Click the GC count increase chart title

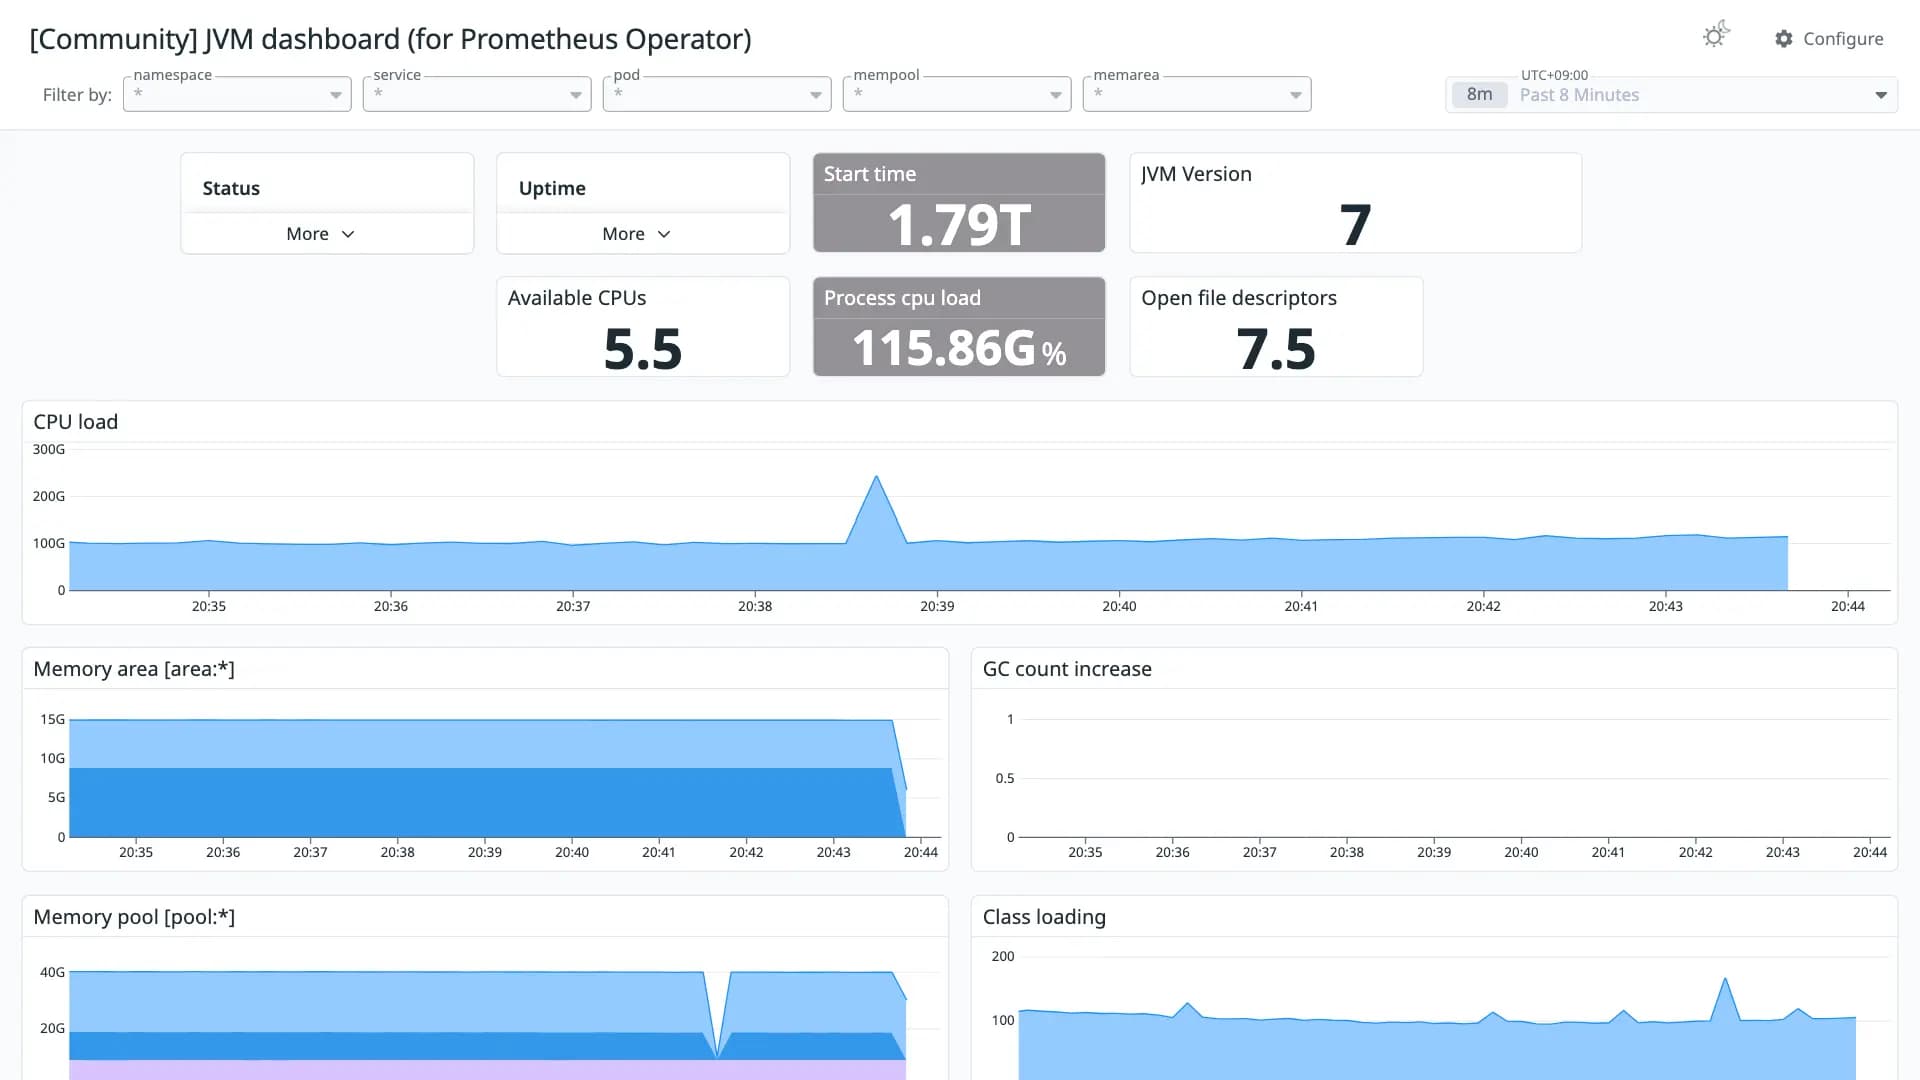tap(1067, 669)
